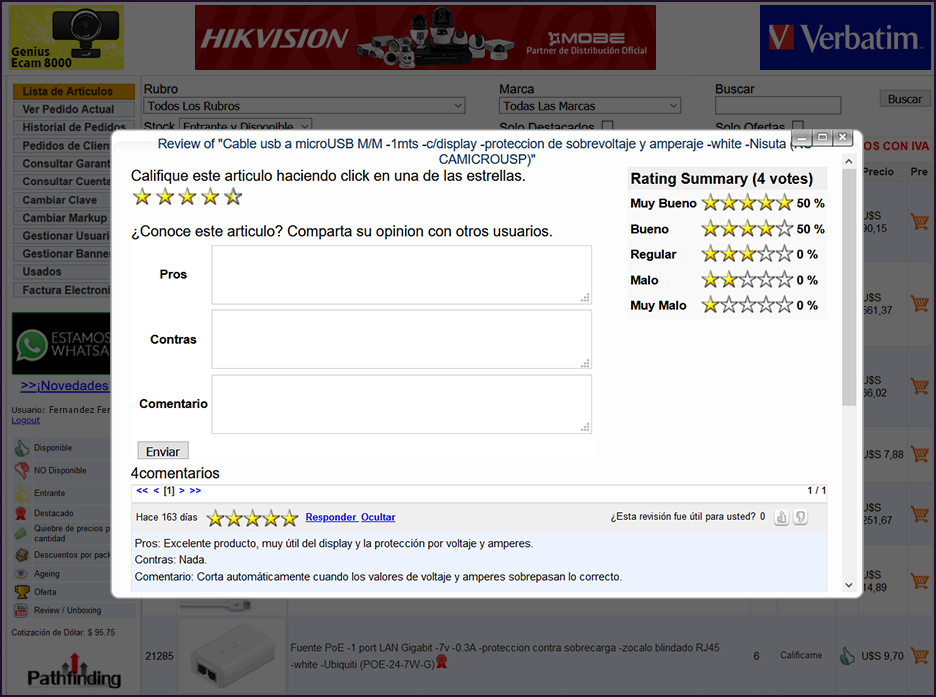This screenshot has height=697, width=936.
Task: Click thumbs up on the review
Action: (781, 517)
